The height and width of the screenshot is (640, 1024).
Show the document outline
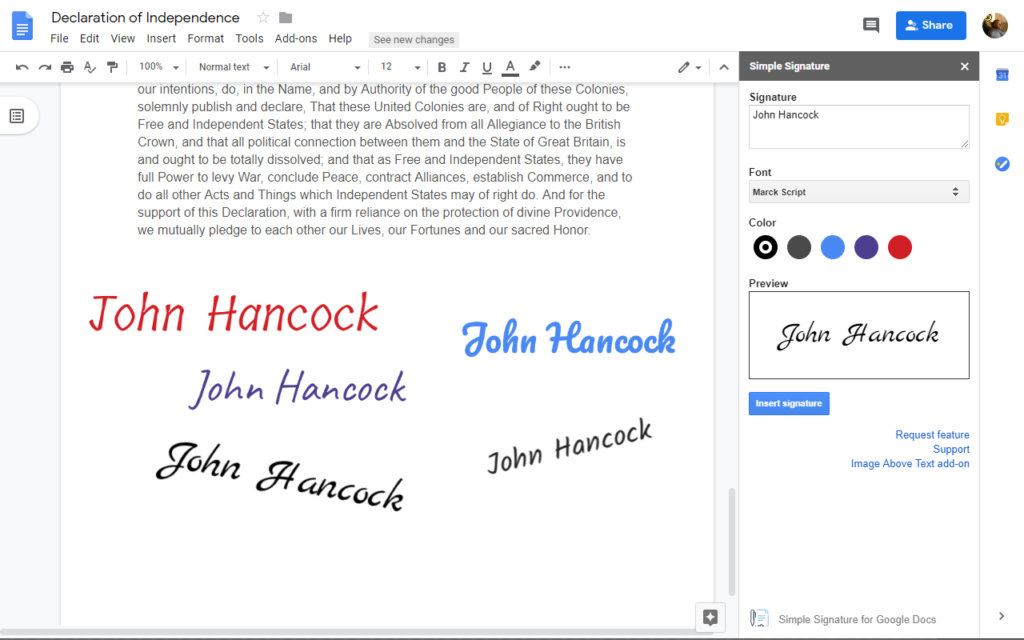tap(18, 115)
